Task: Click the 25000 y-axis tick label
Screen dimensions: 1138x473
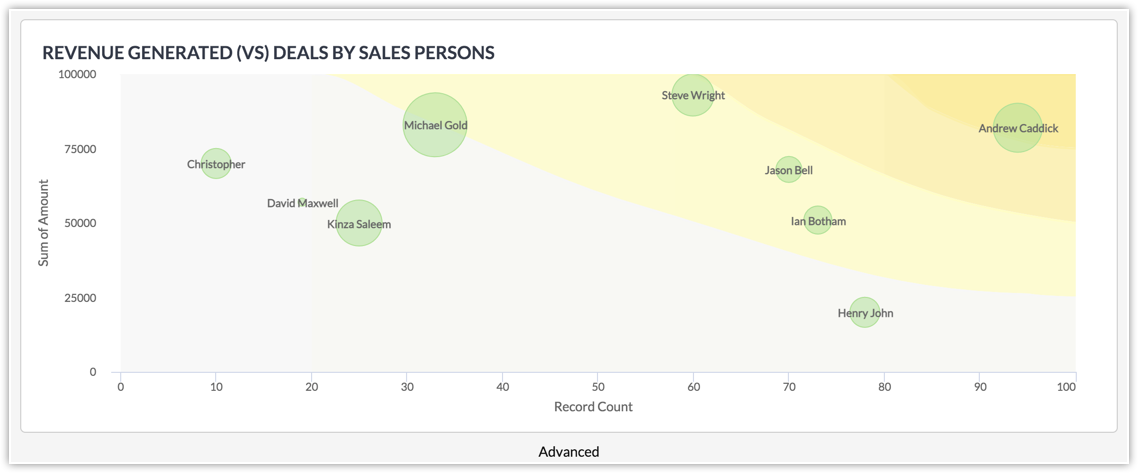Action: pos(80,298)
